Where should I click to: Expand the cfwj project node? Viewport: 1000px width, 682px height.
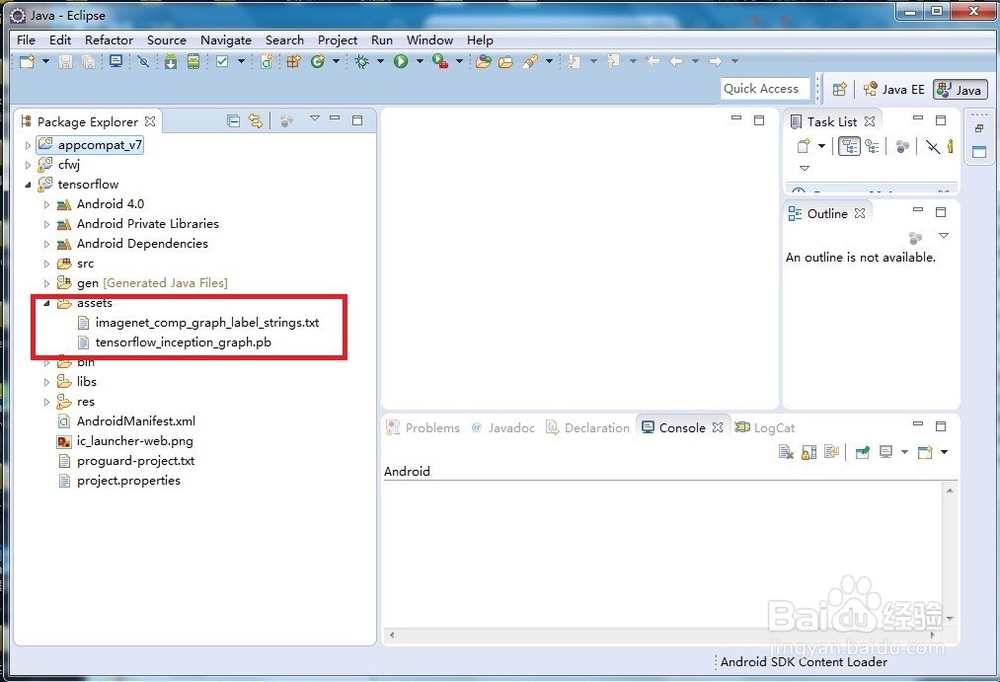(27, 165)
